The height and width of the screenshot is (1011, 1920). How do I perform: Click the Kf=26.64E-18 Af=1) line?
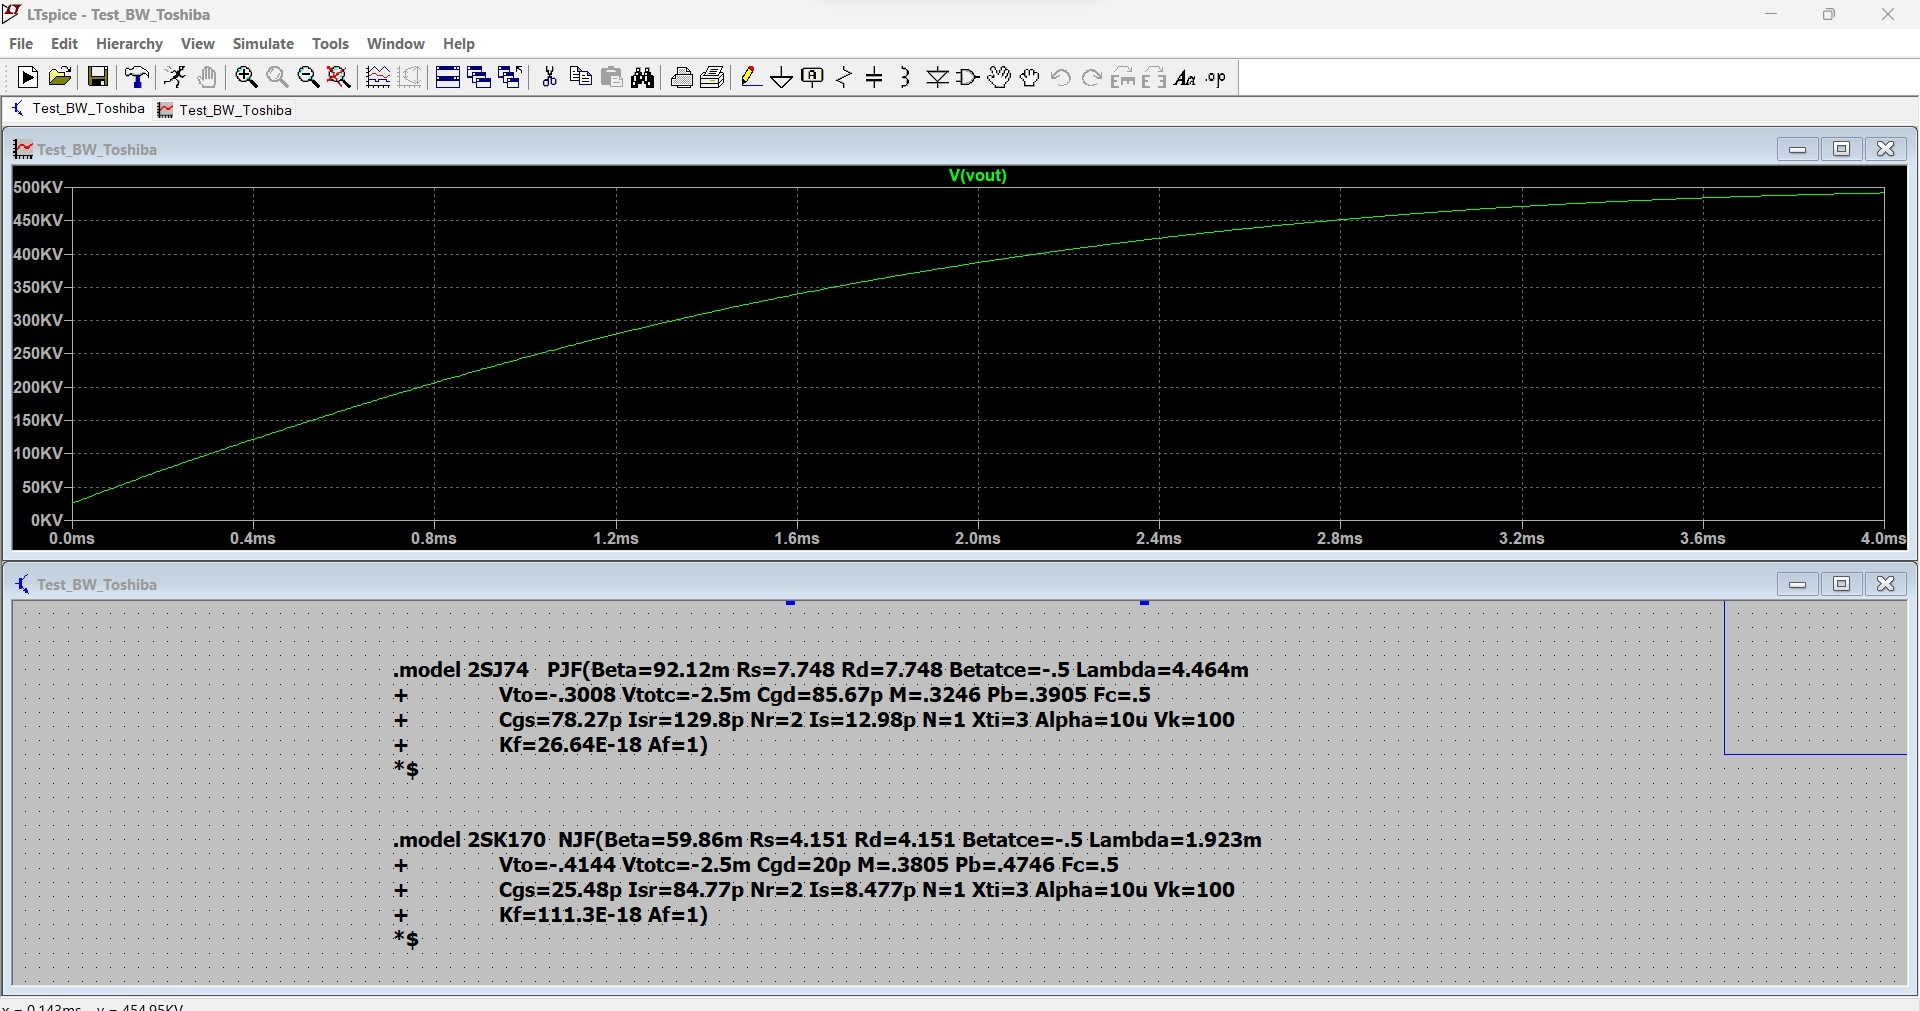(x=603, y=745)
